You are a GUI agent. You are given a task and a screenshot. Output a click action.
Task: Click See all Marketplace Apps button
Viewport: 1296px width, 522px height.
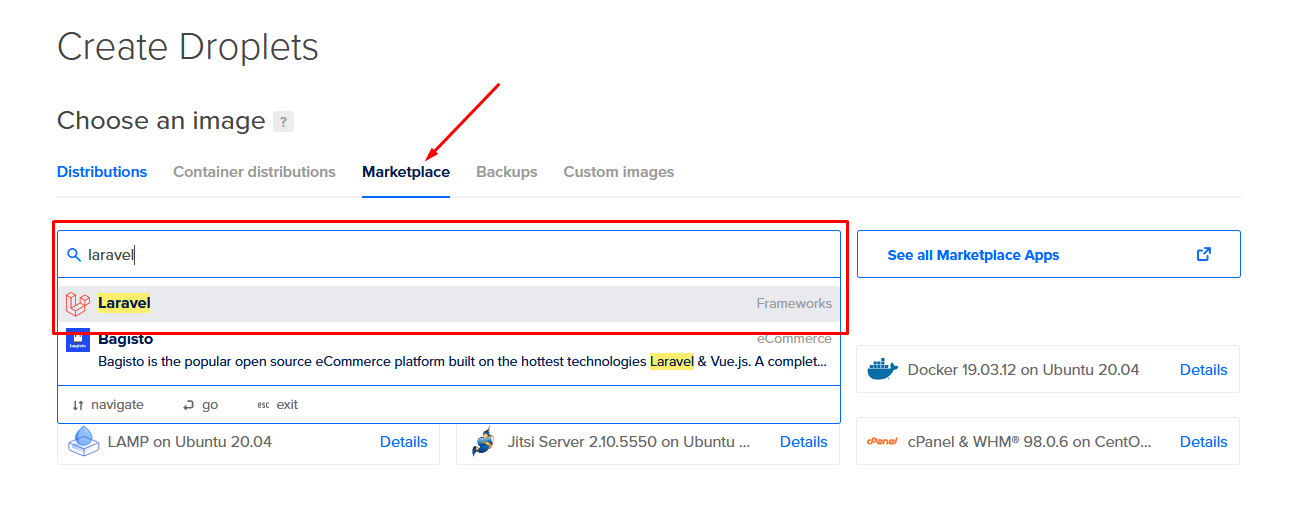1048,254
